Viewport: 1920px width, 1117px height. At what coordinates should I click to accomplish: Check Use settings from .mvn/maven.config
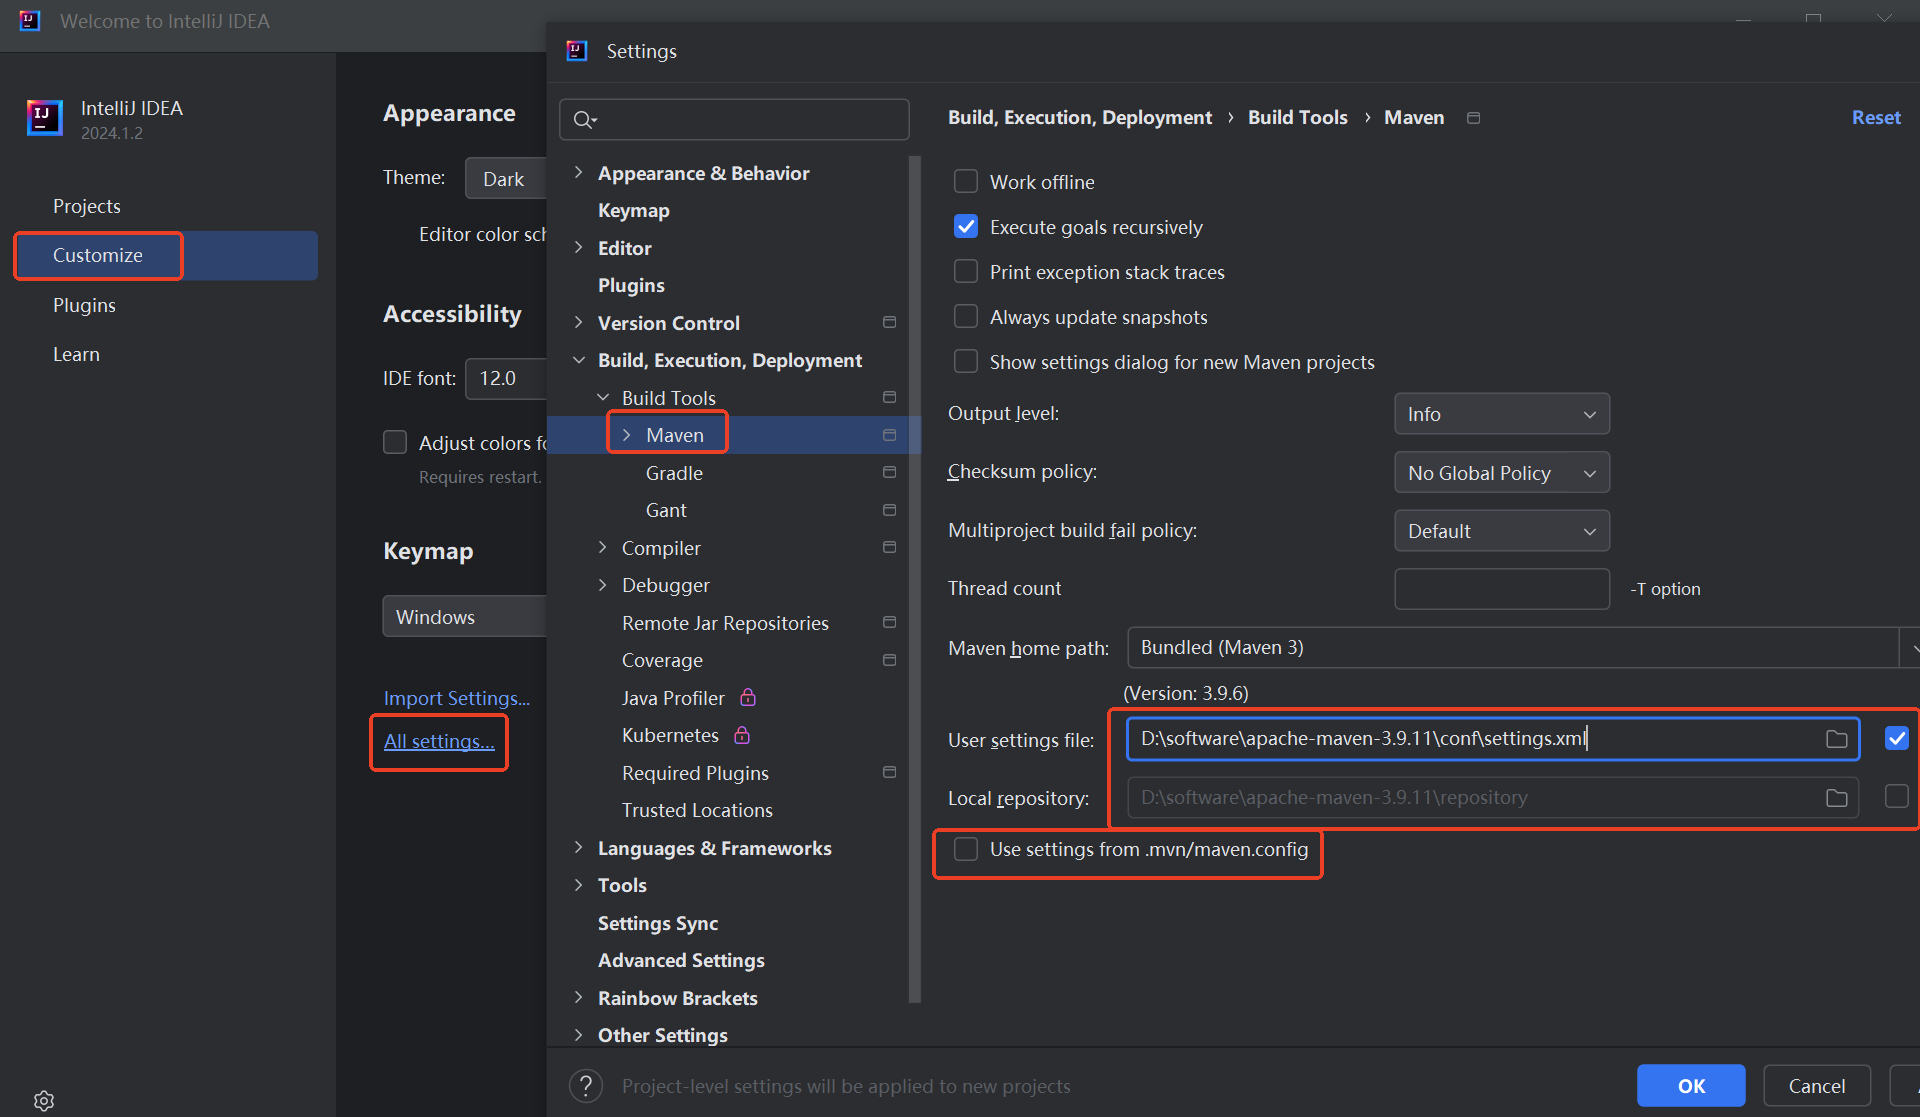click(966, 849)
